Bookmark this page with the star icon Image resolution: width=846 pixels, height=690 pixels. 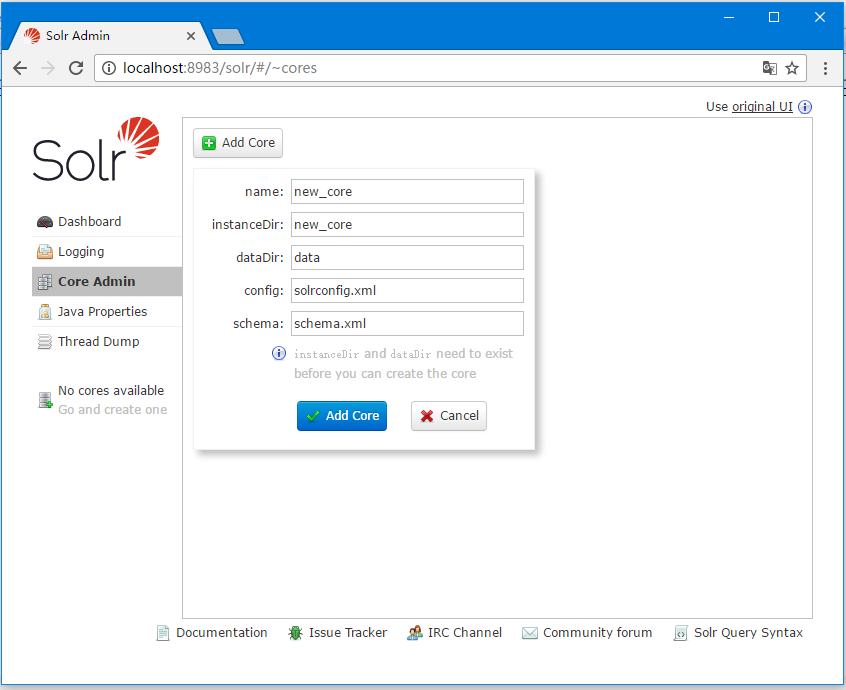coord(792,68)
